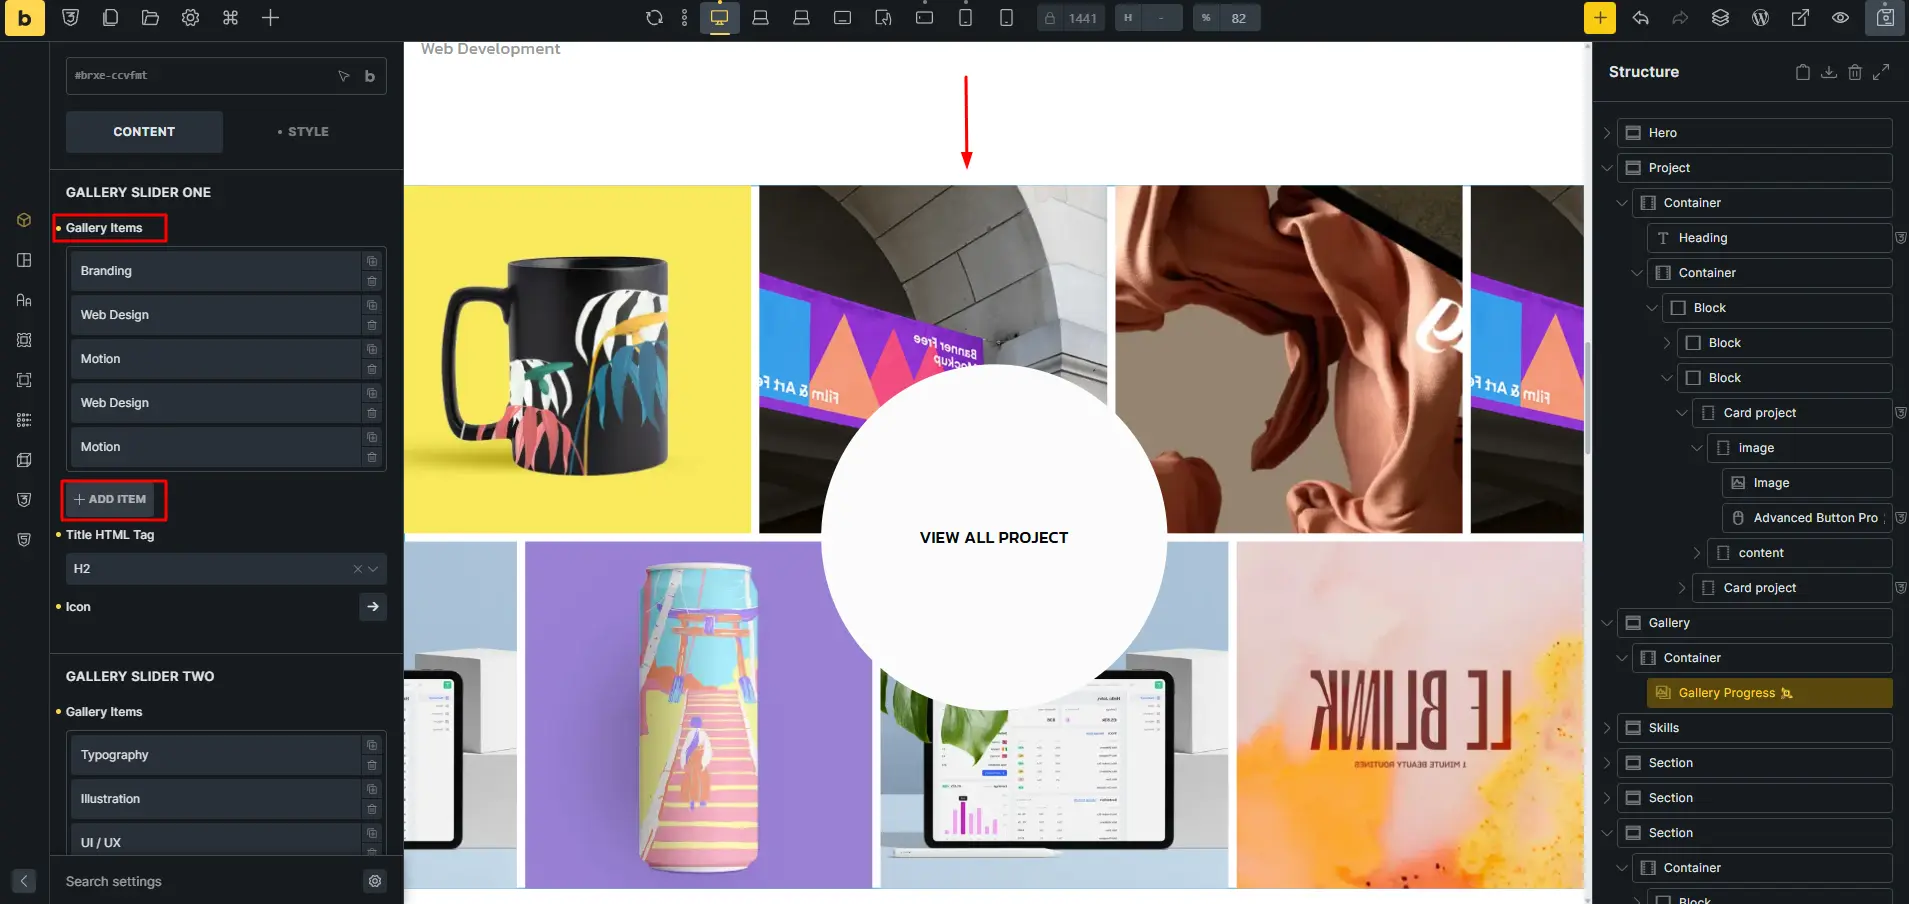
Task: Click the typography Aa icon in left rail
Action: pyautogui.click(x=24, y=300)
